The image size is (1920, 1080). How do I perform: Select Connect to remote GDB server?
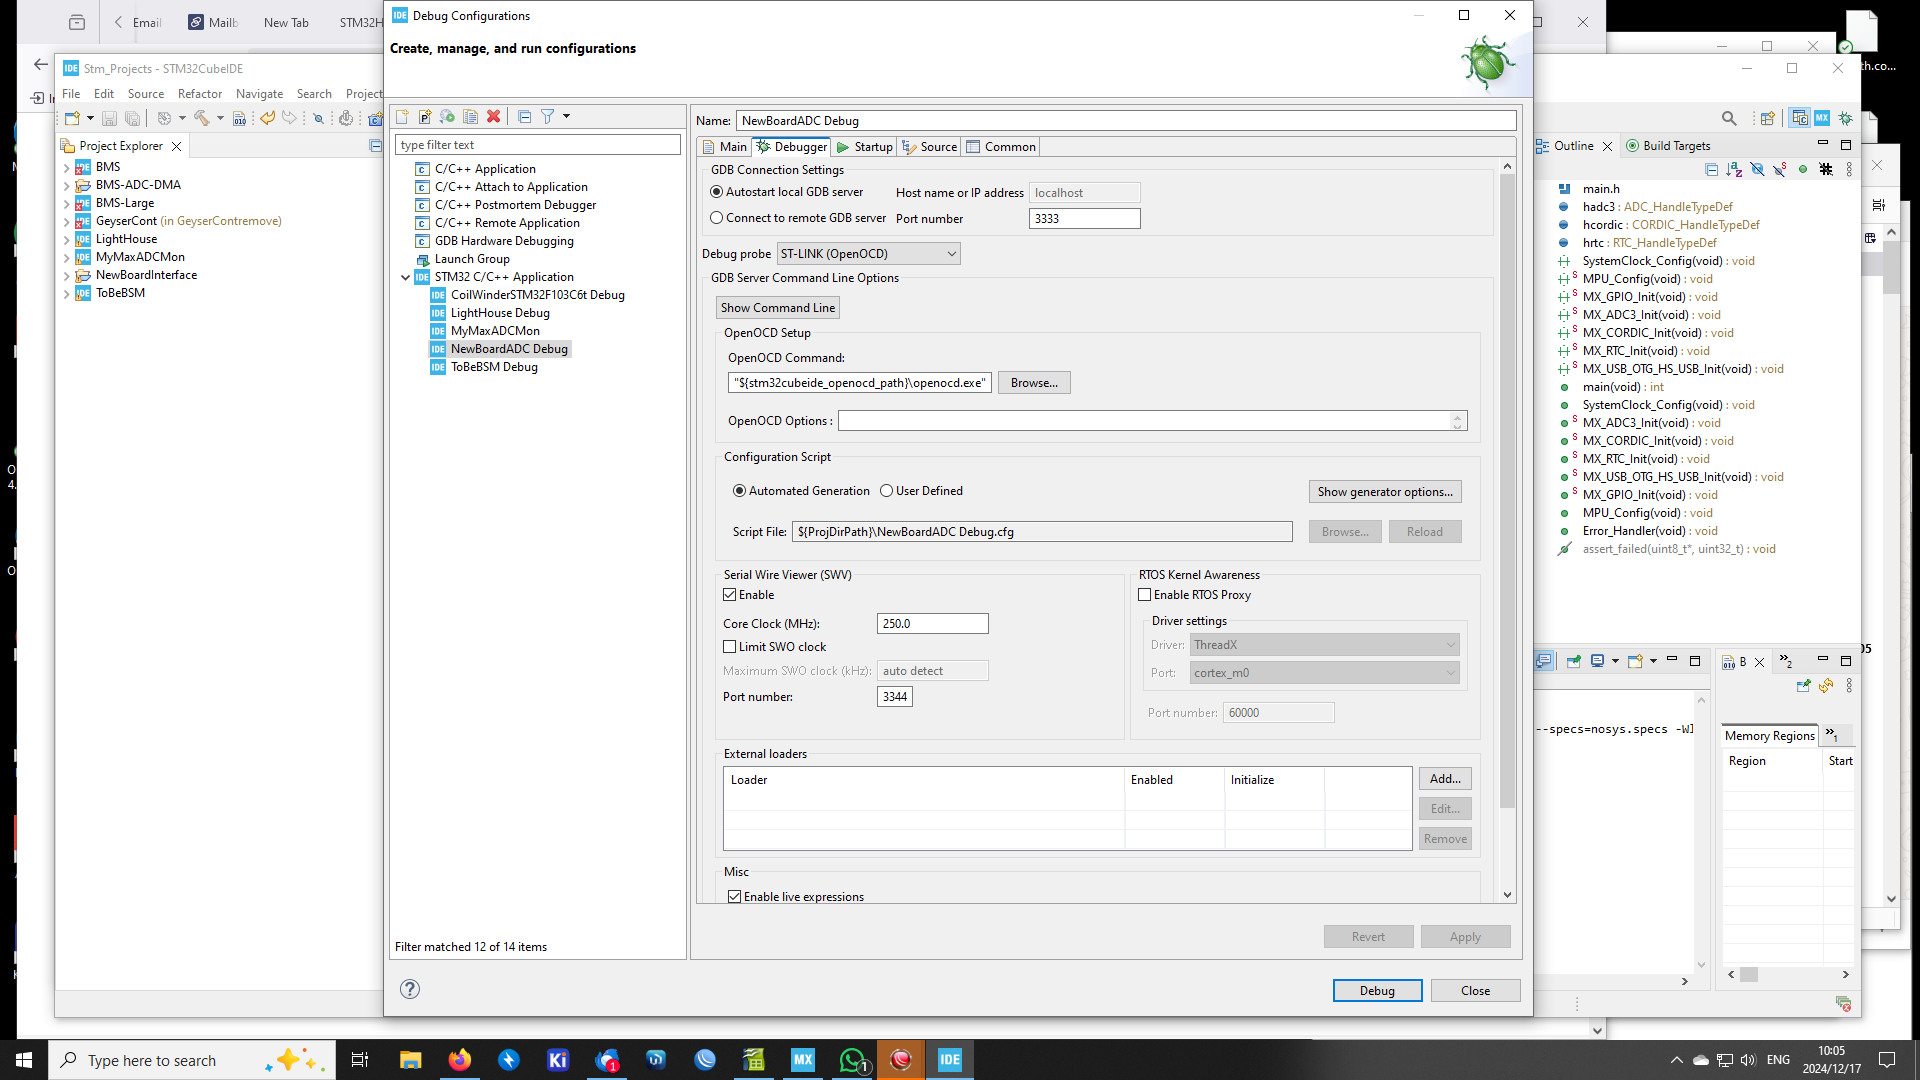(717, 217)
